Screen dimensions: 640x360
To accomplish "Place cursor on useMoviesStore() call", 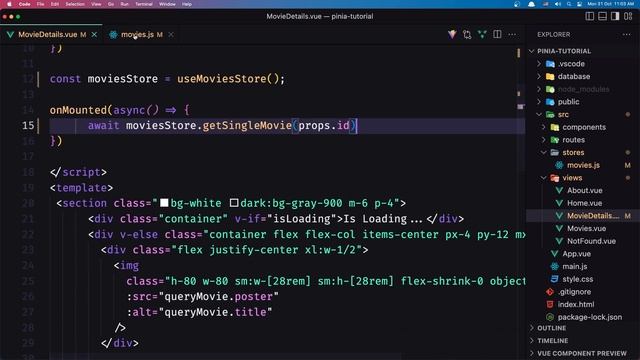I will [x=227, y=78].
